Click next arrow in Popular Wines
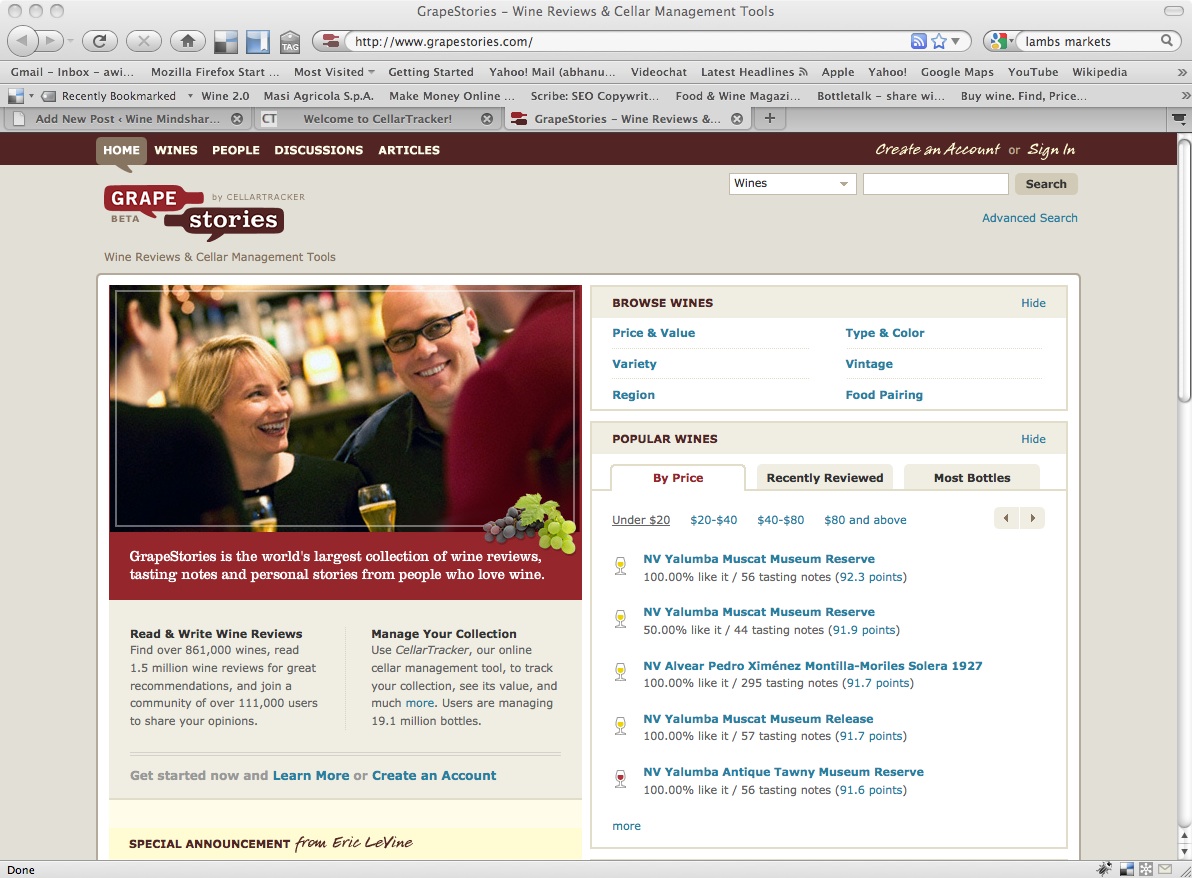 point(1032,518)
